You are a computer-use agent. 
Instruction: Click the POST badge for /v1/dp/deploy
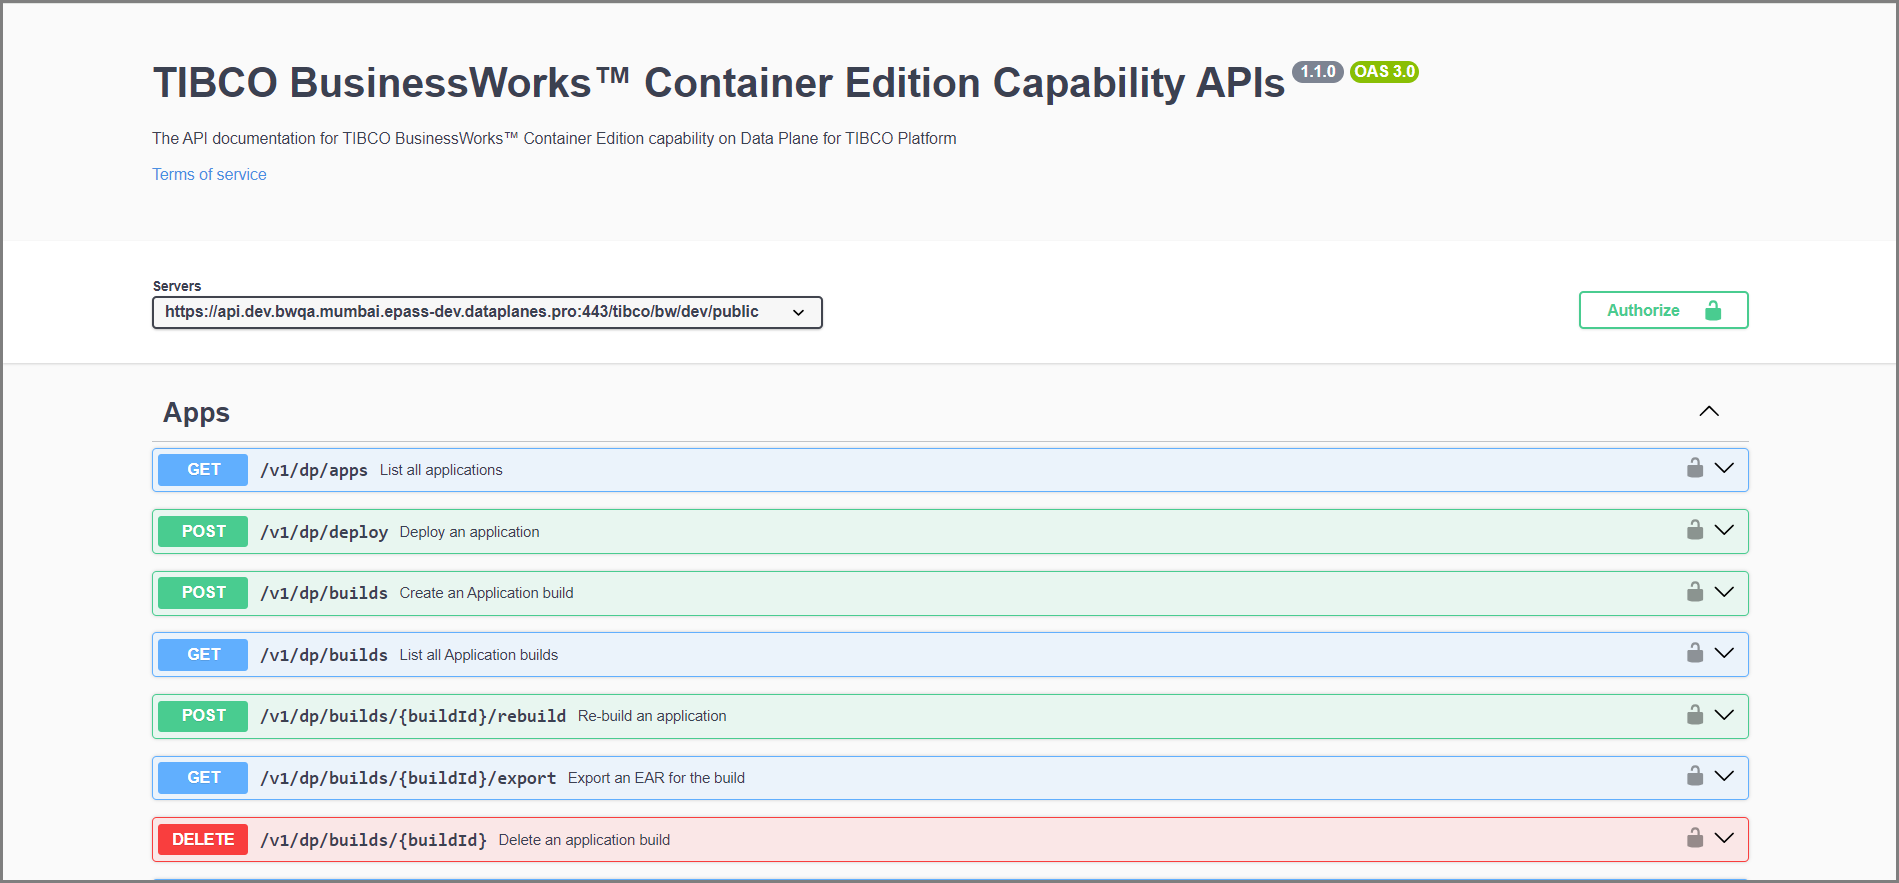[203, 531]
